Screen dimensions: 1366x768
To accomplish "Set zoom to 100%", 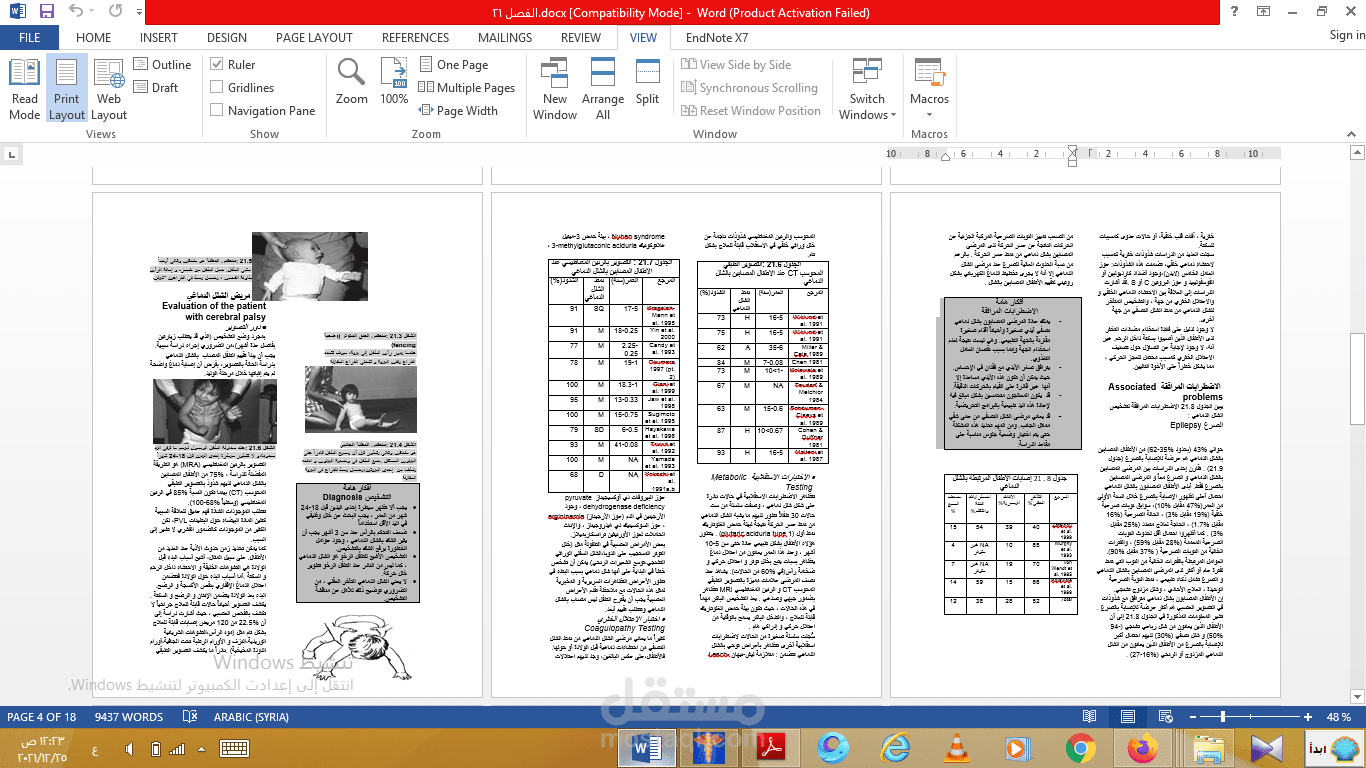I will pos(394,82).
